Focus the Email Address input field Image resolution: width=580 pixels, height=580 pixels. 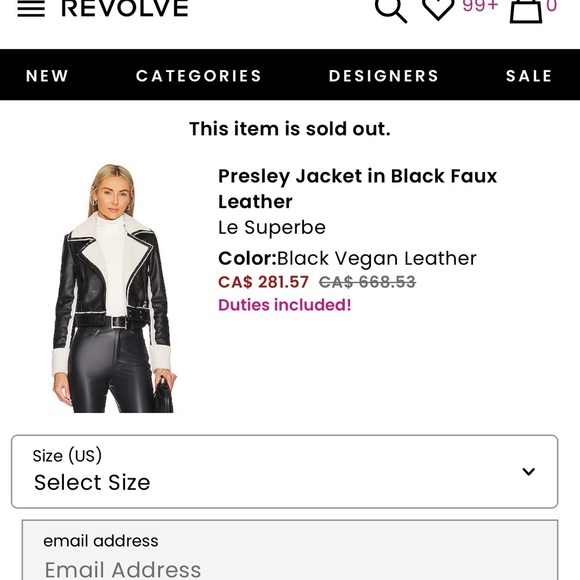tap(290, 550)
